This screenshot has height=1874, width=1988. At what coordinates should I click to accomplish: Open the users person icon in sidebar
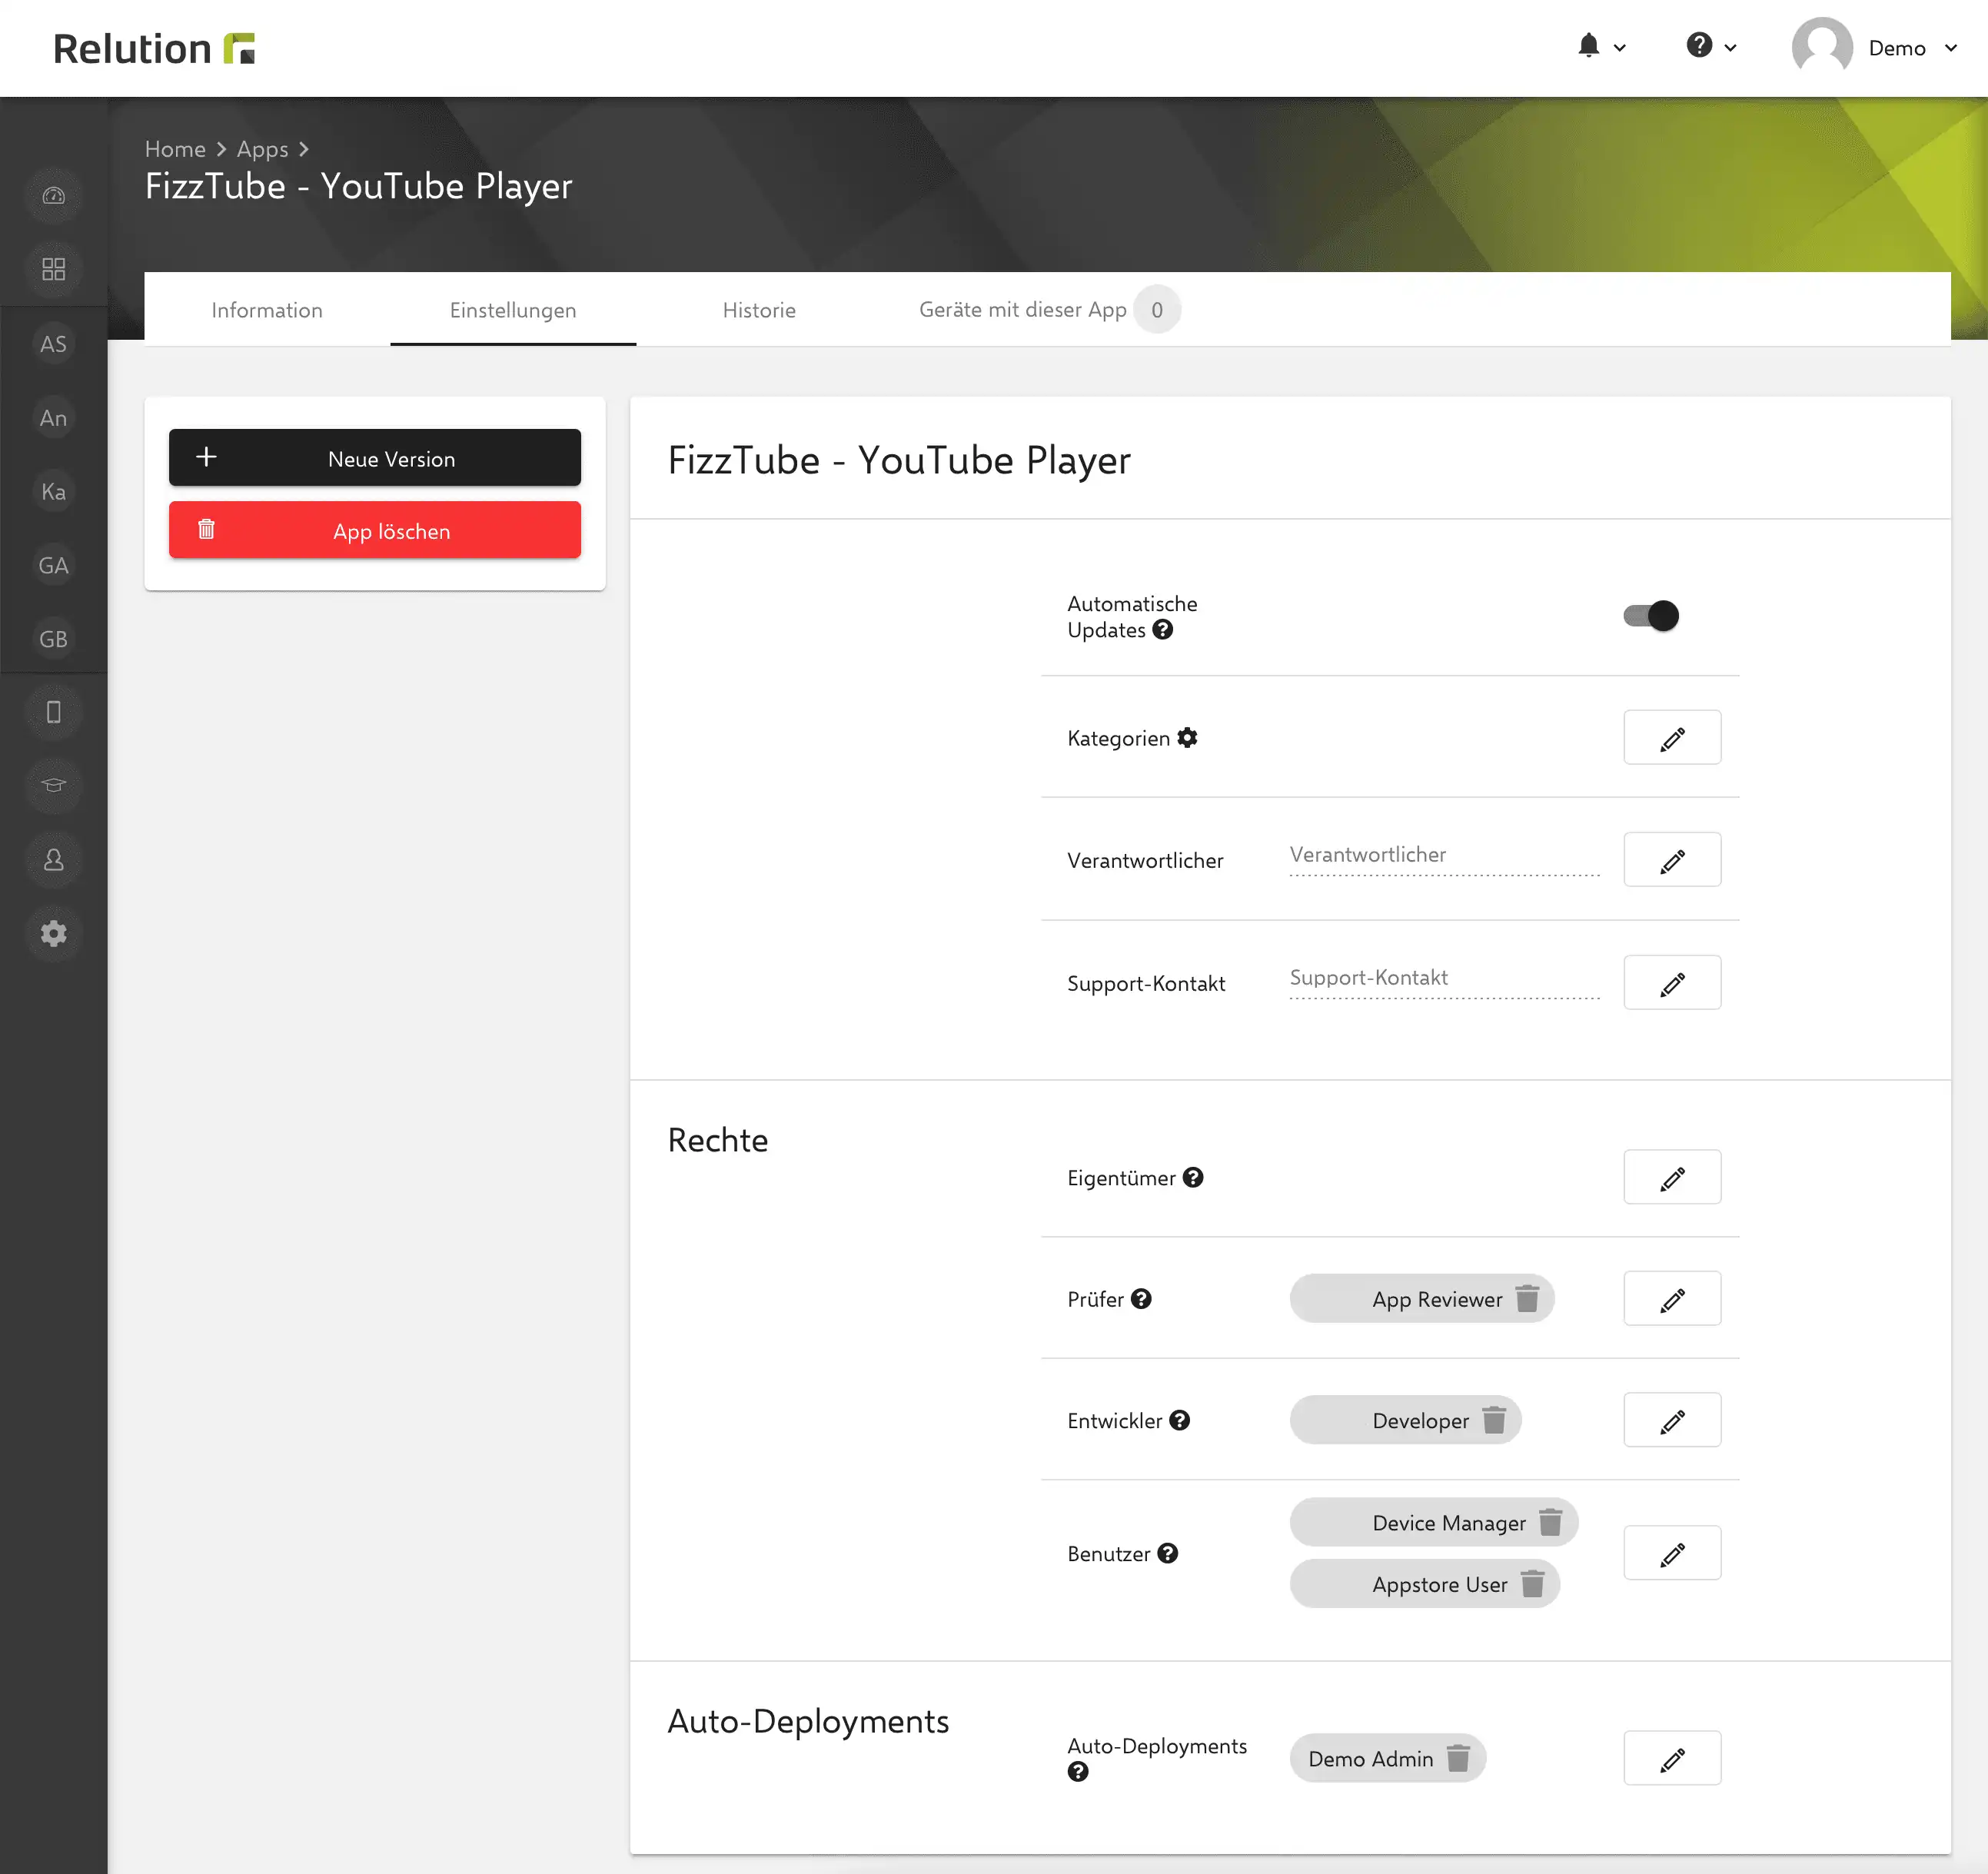pos(54,860)
